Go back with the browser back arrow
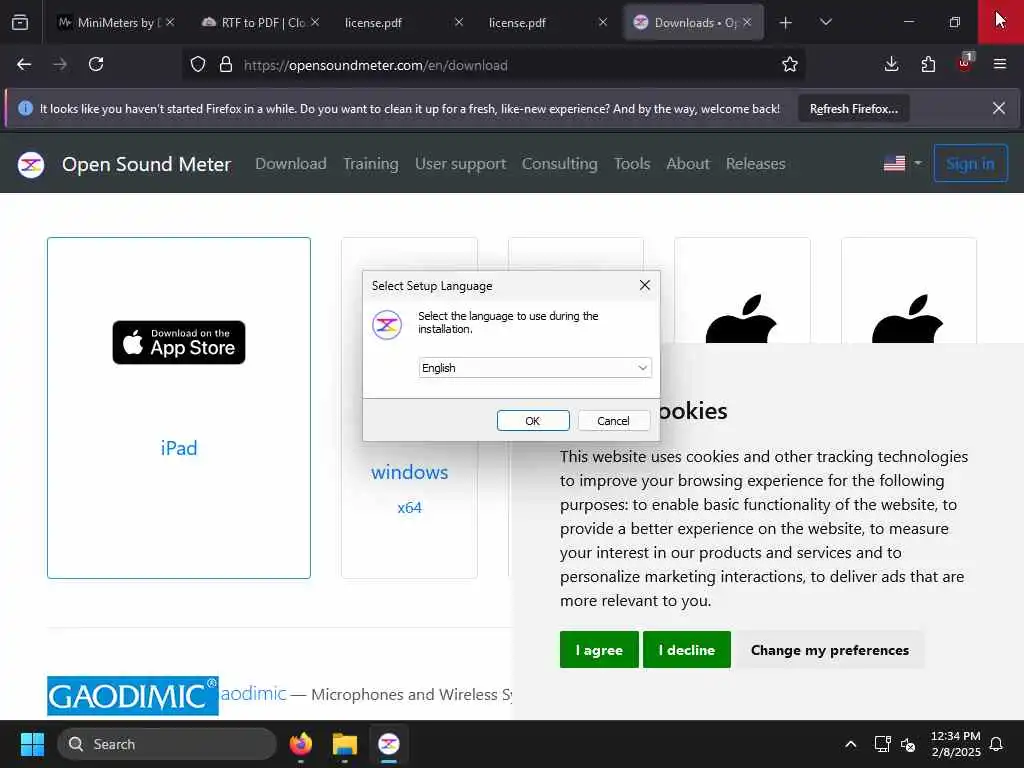The width and height of the screenshot is (1024, 768). [x=24, y=64]
